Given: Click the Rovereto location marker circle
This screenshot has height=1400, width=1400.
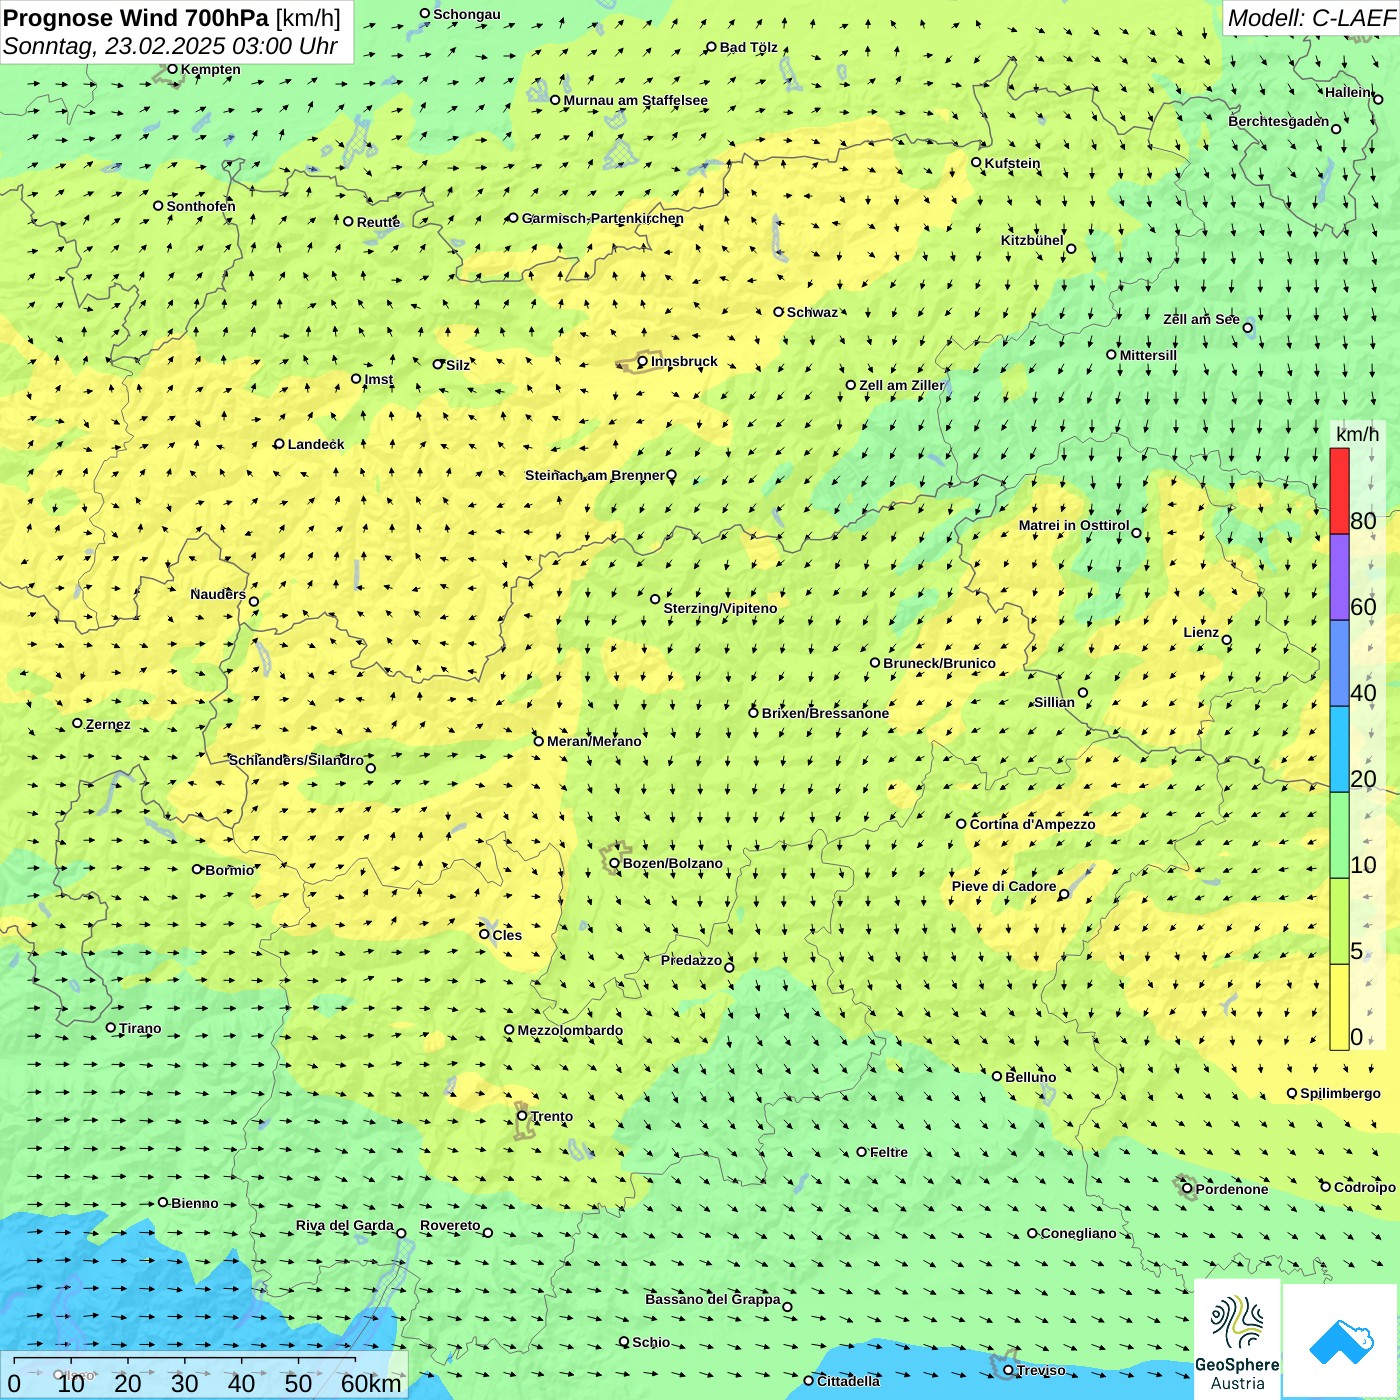Looking at the screenshot, I should (488, 1233).
